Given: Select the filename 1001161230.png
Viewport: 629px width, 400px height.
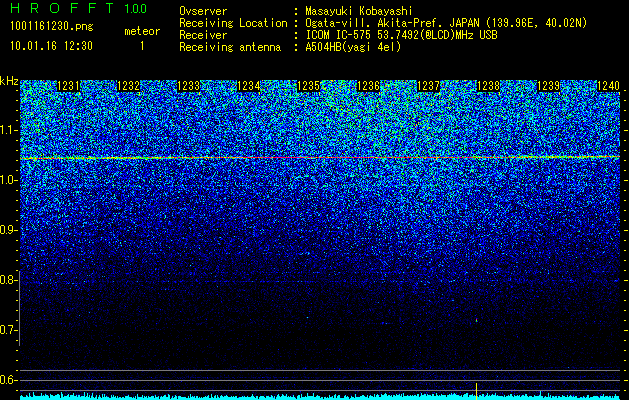Looking at the screenshot, I should pyautogui.click(x=52, y=26).
